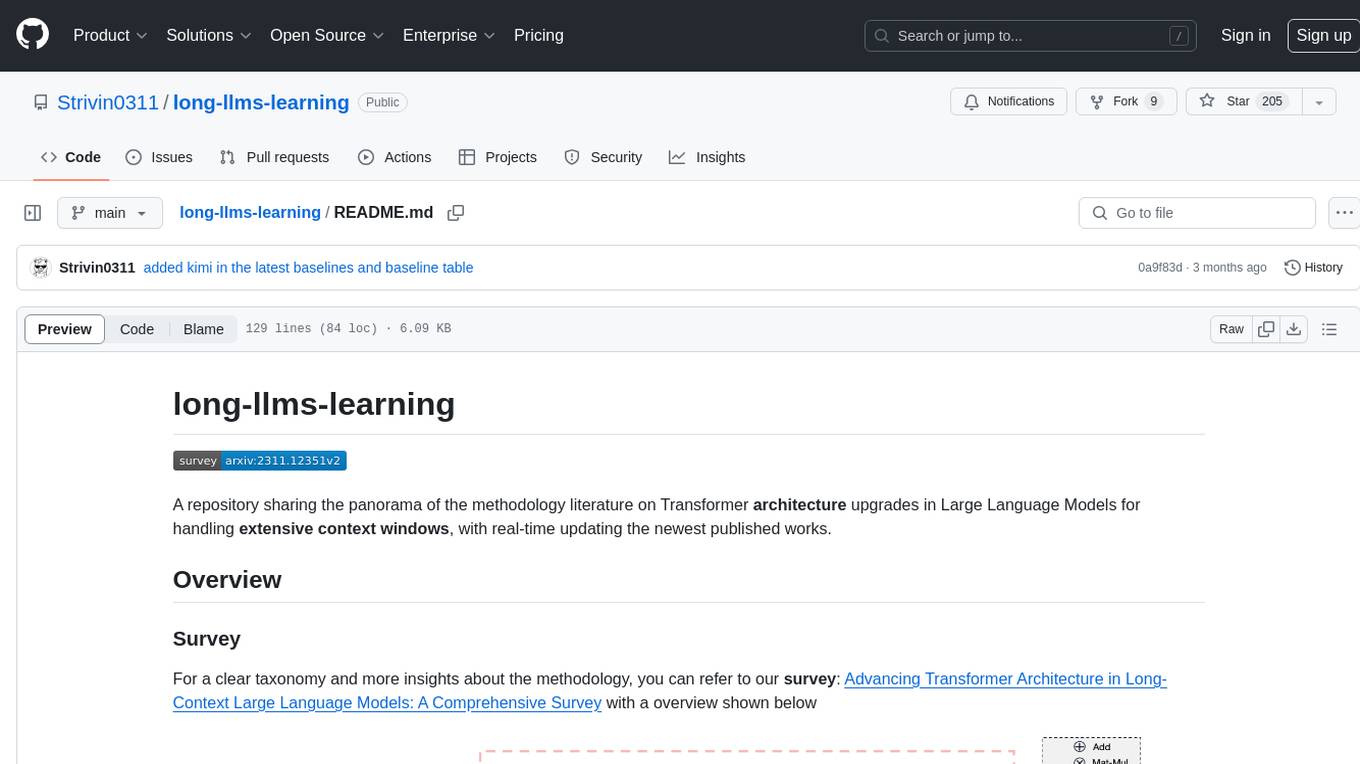This screenshot has width=1360, height=764.
Task: Click the Public visibility label
Action: (x=383, y=102)
